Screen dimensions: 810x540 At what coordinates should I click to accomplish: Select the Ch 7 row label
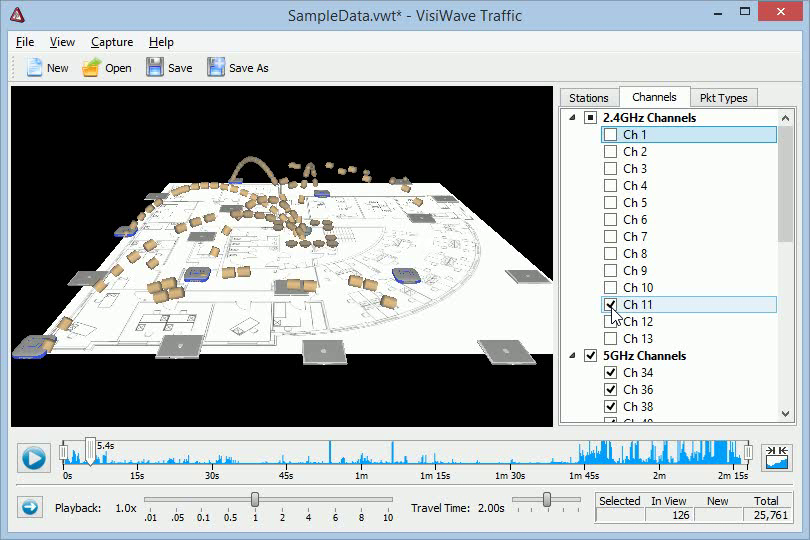point(635,237)
